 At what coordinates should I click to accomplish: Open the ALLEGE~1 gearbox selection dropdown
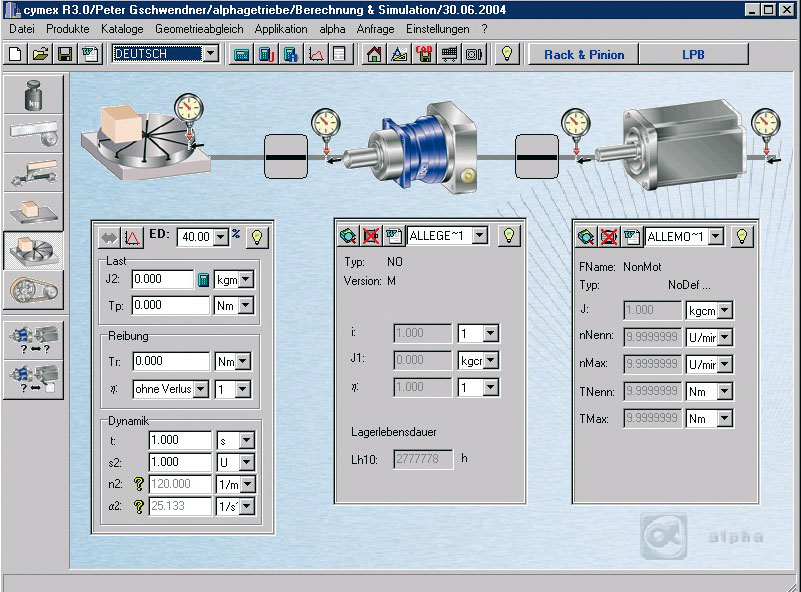[x=479, y=236]
